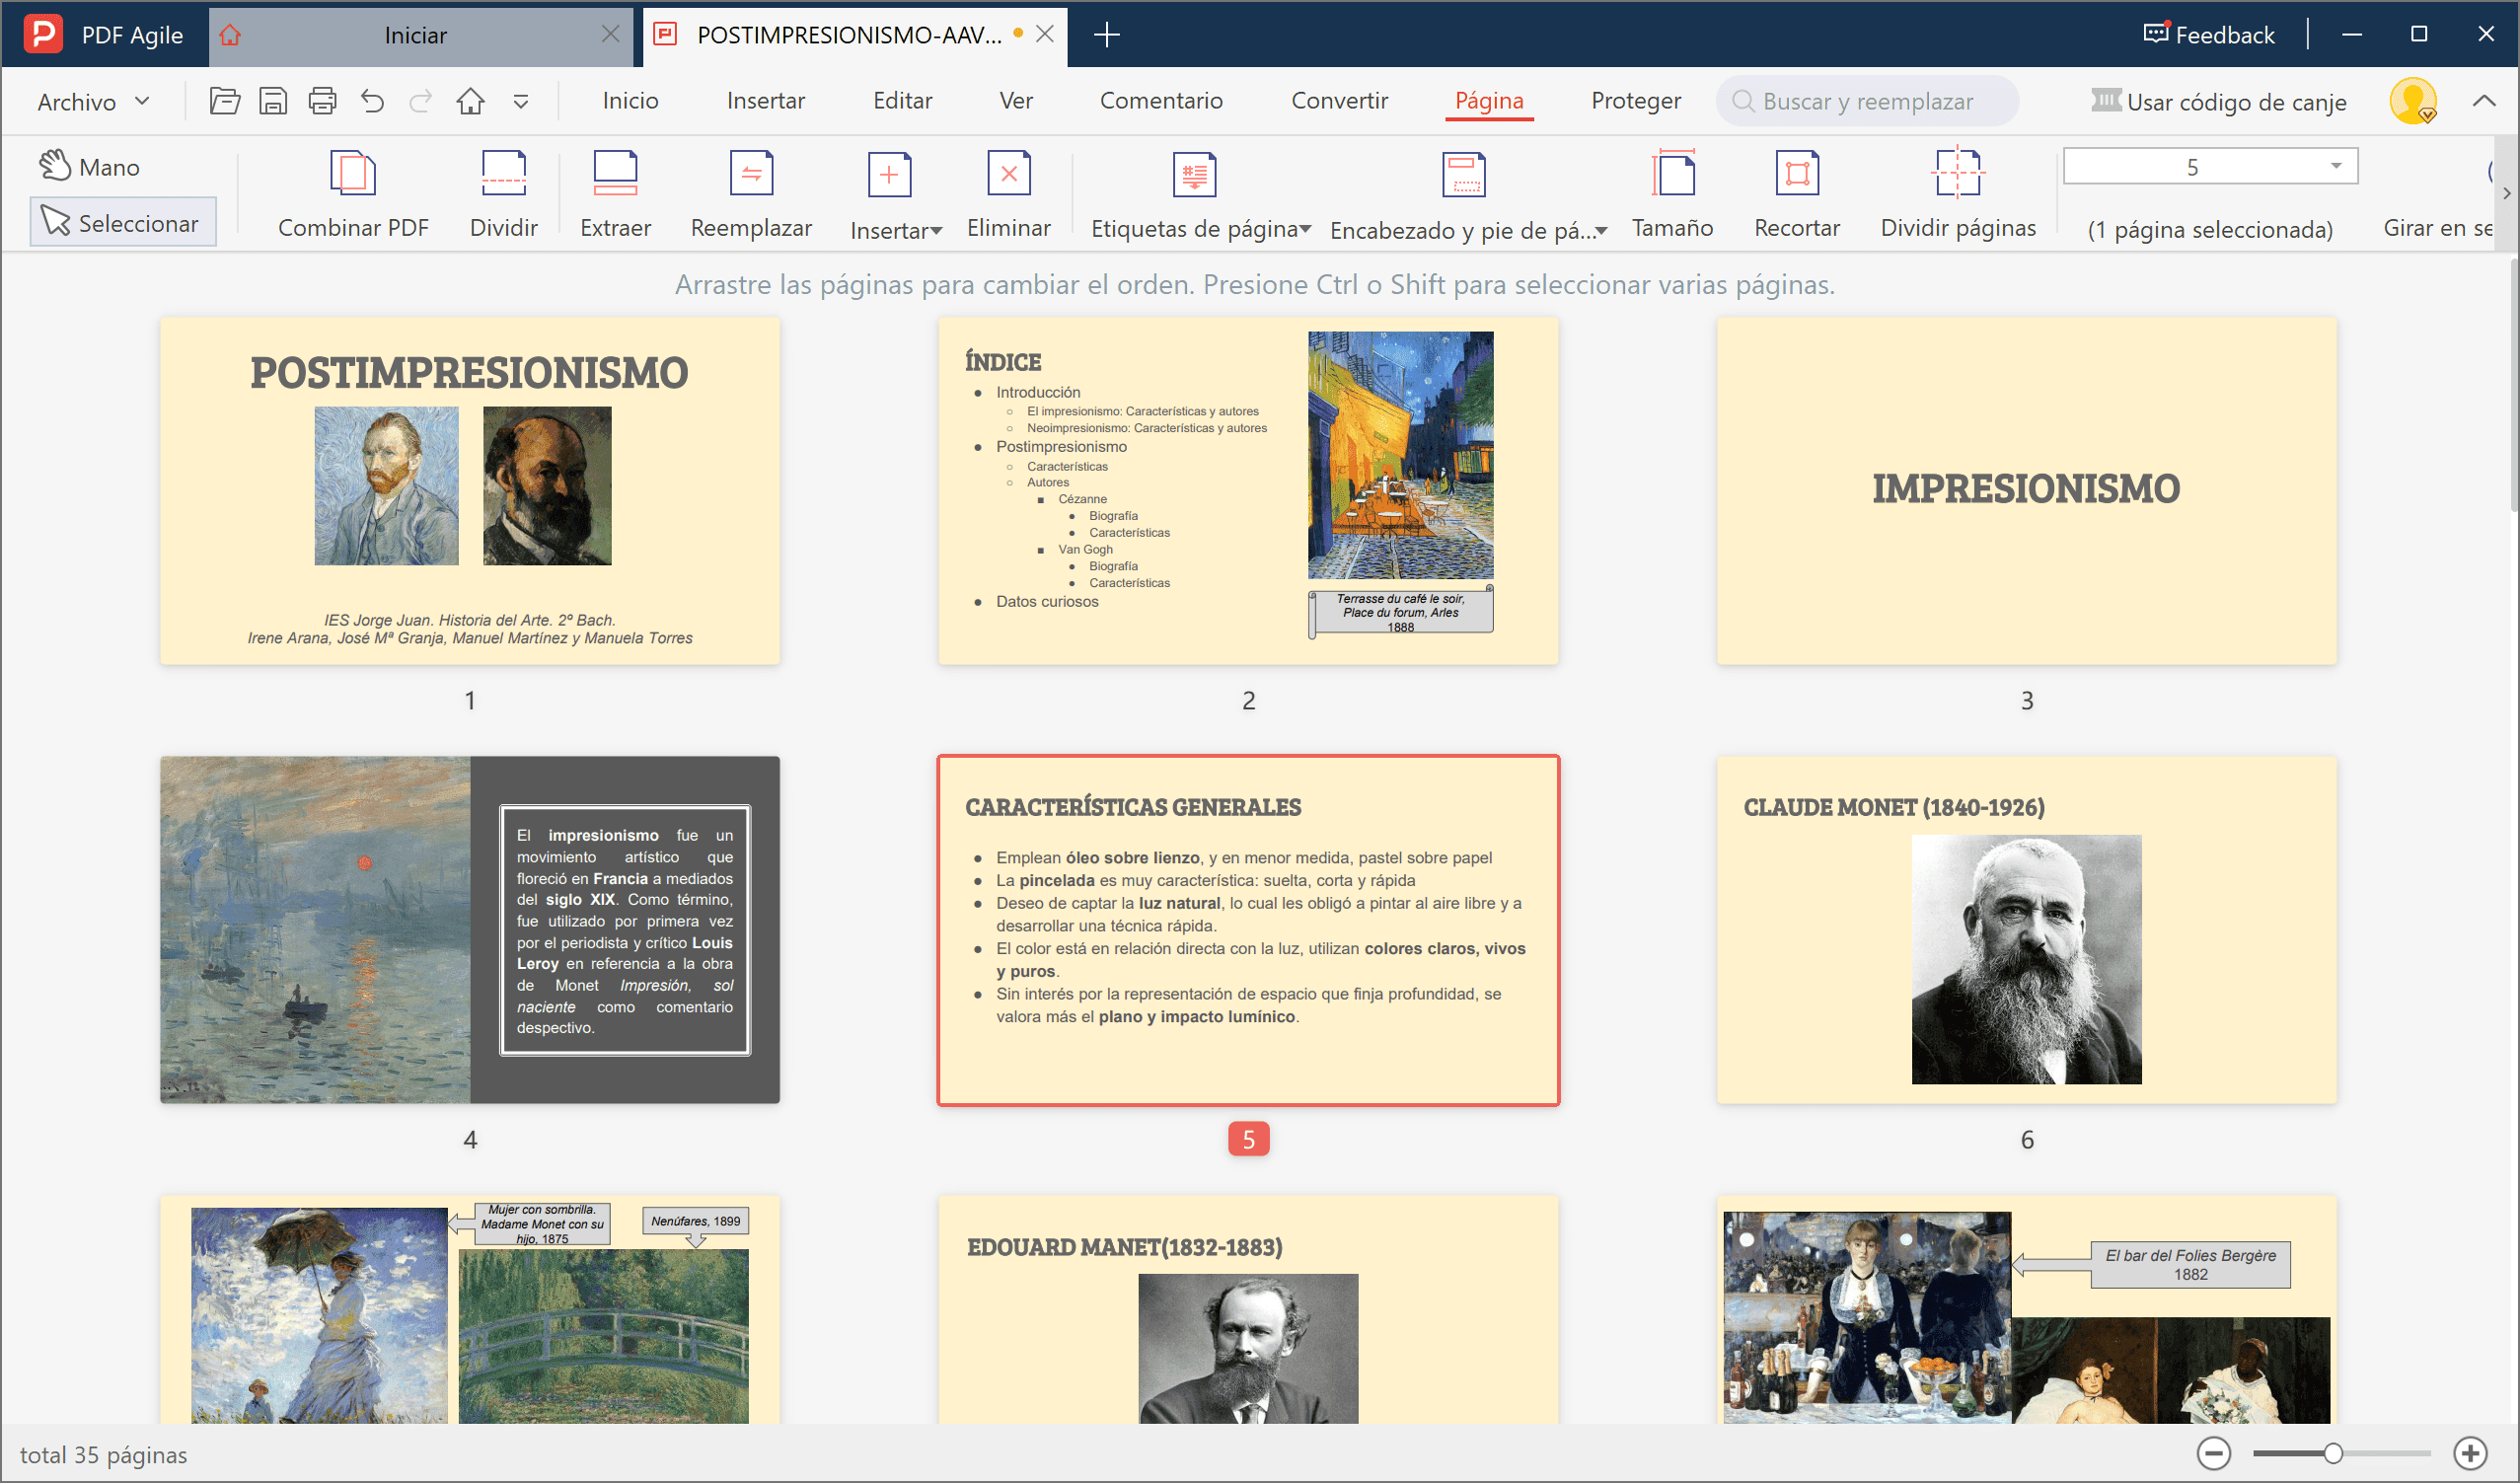The height and width of the screenshot is (1483, 2520).
Task: Collapse the ribbon with chevron
Action: (2484, 100)
